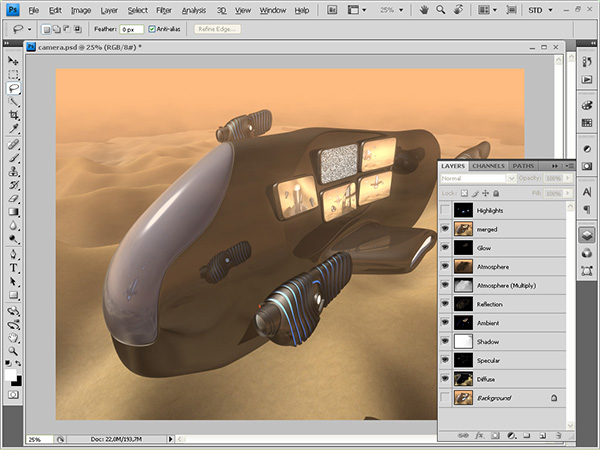Click the foreground color swatch
The height and width of the screenshot is (450, 600).
pos(11,375)
